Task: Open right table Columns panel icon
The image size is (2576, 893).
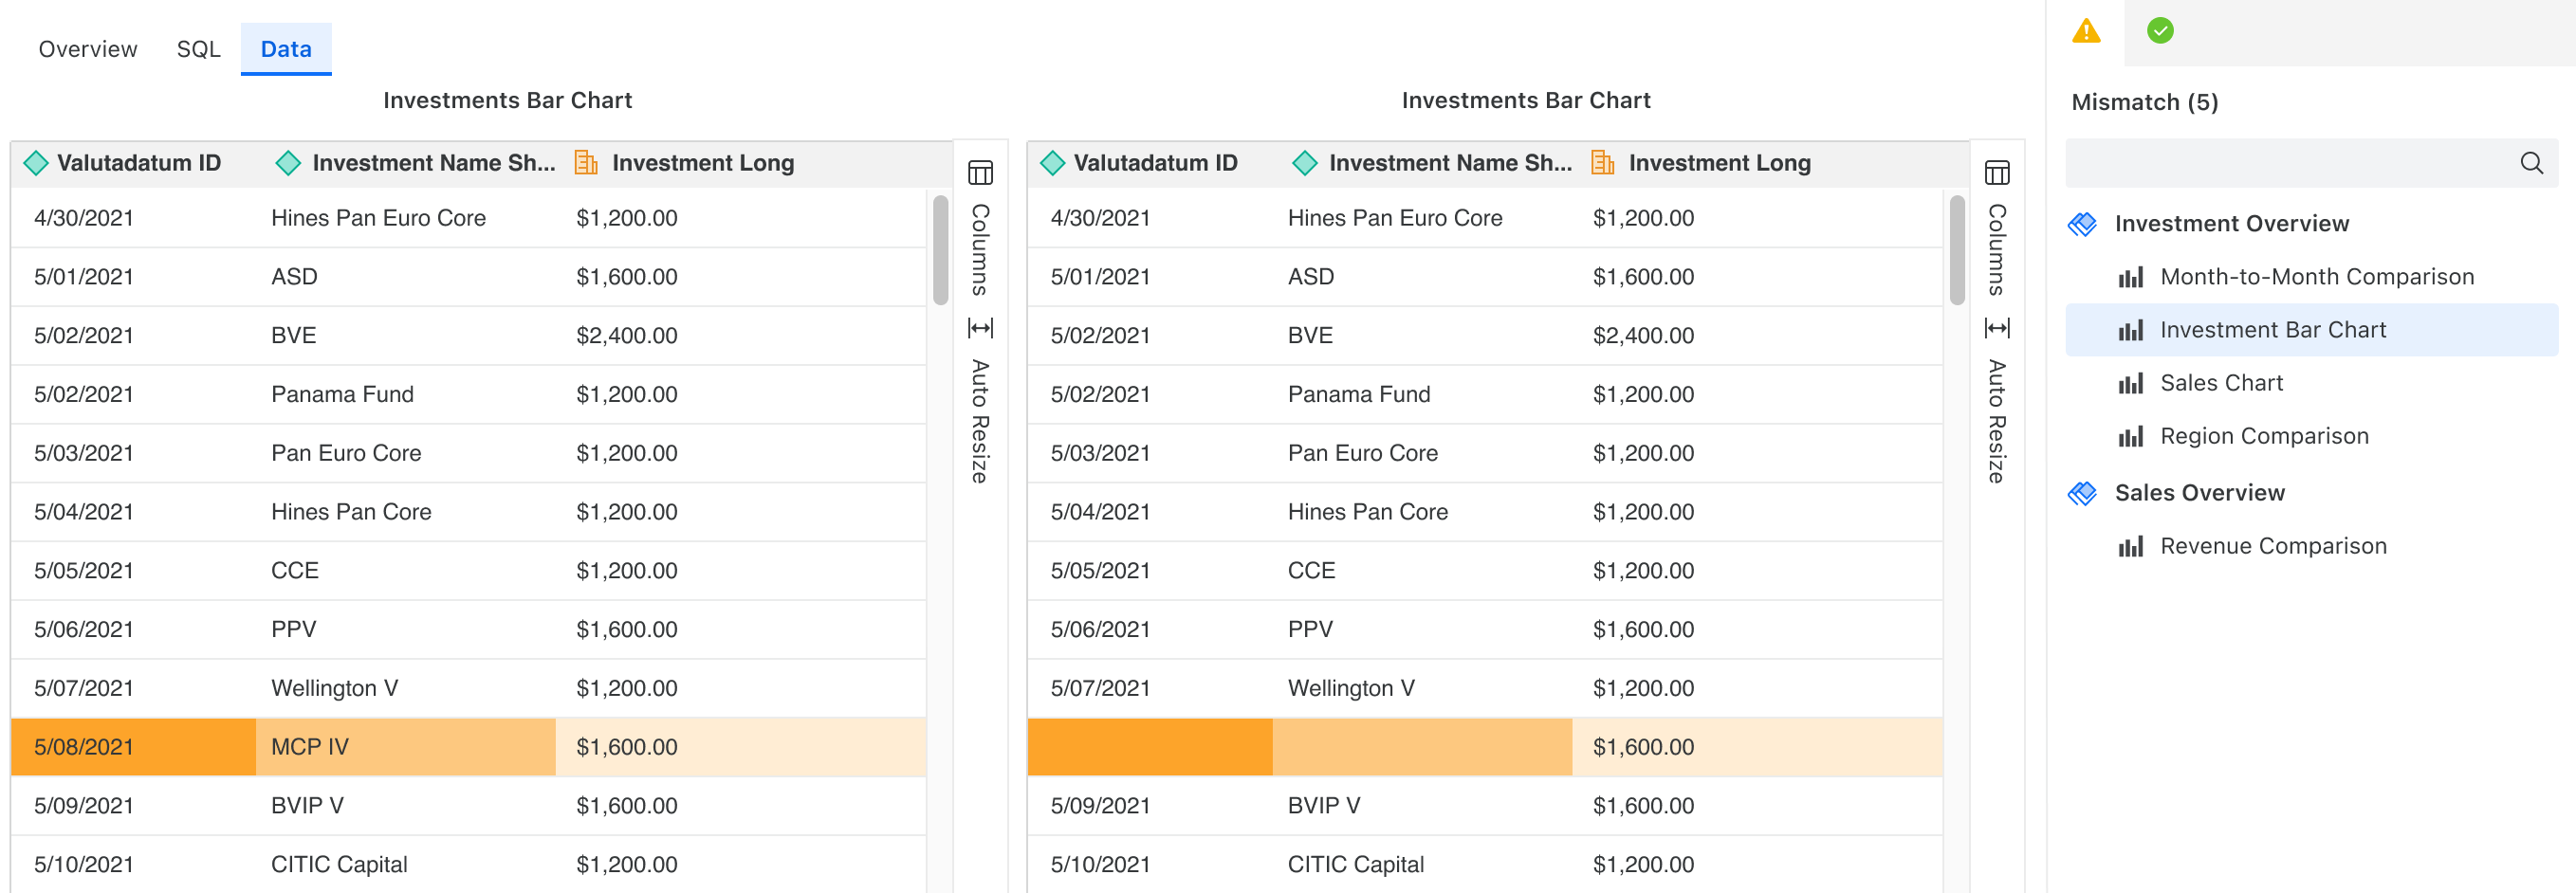Action: 1996,173
